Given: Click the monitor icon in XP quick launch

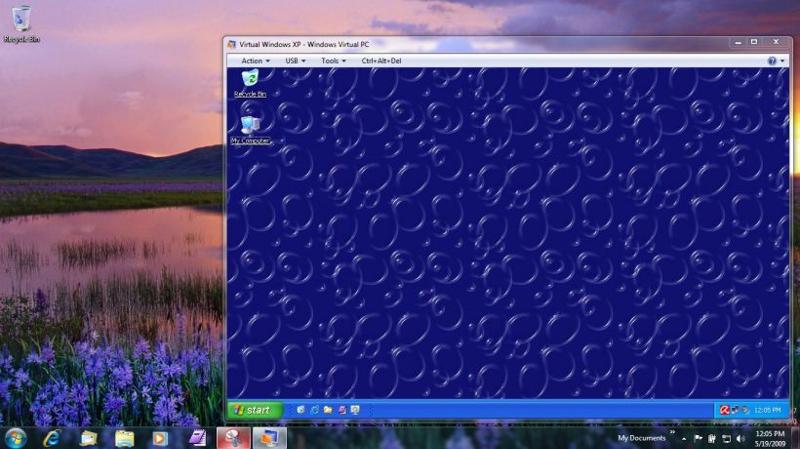Looking at the screenshot, I should pos(355,410).
